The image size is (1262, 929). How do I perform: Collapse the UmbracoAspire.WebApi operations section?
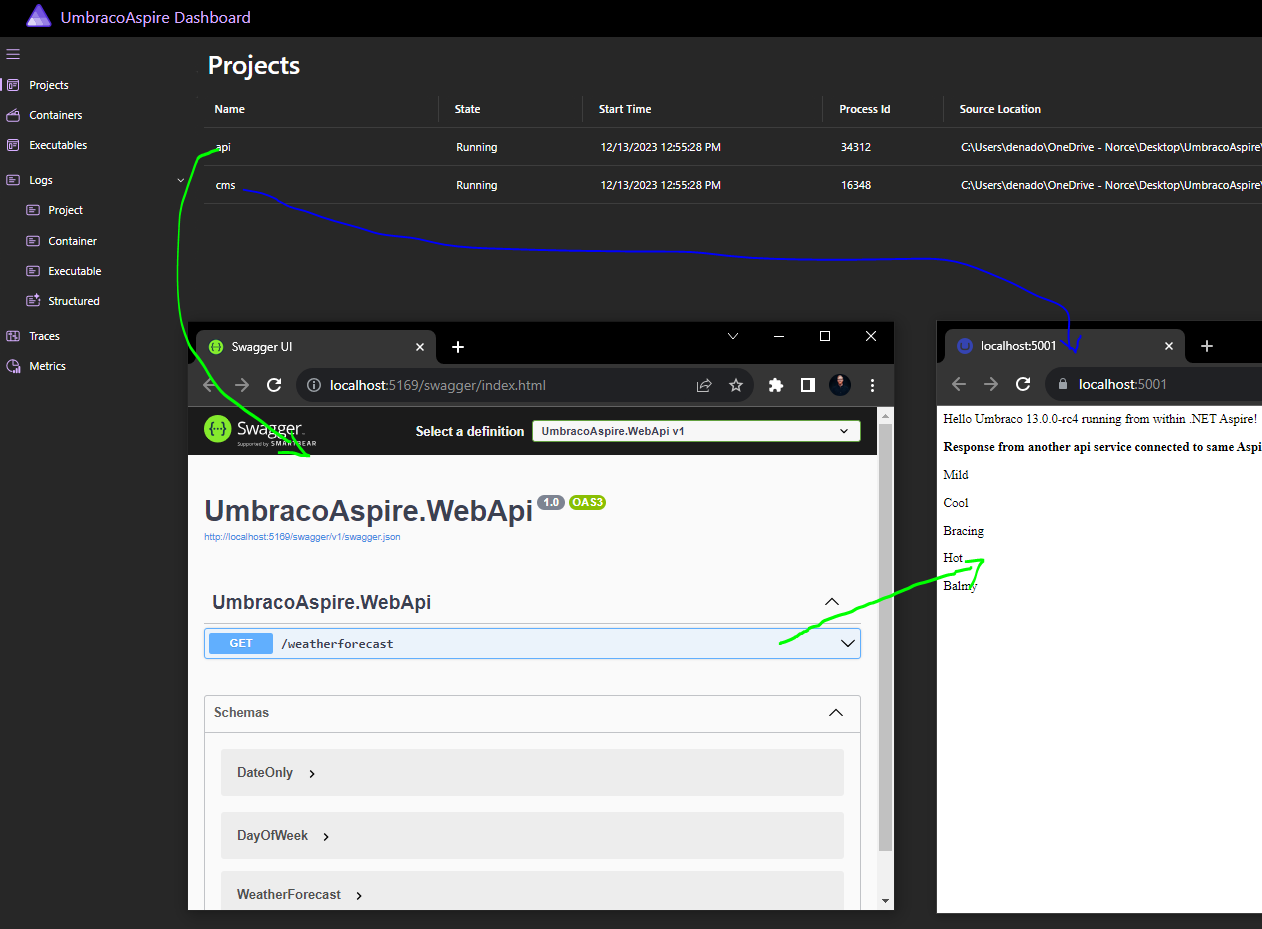[x=830, y=602]
